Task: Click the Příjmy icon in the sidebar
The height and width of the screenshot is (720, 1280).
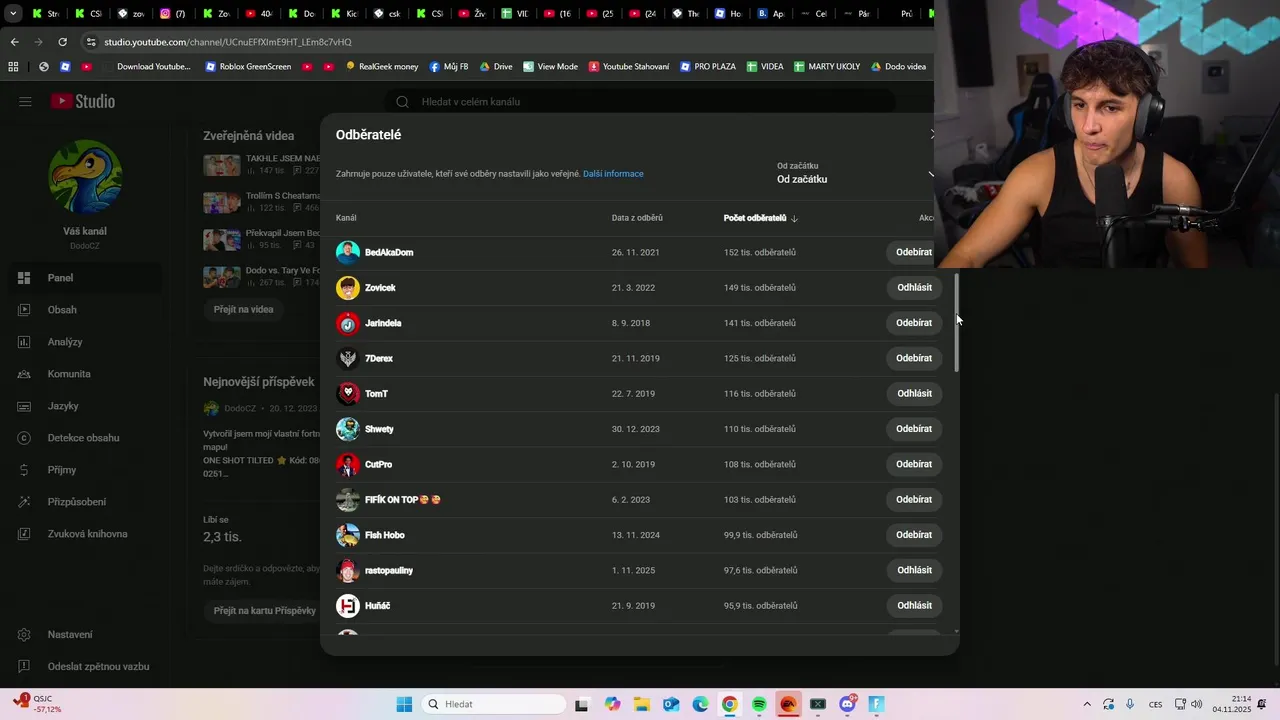Action: pyautogui.click(x=25, y=470)
